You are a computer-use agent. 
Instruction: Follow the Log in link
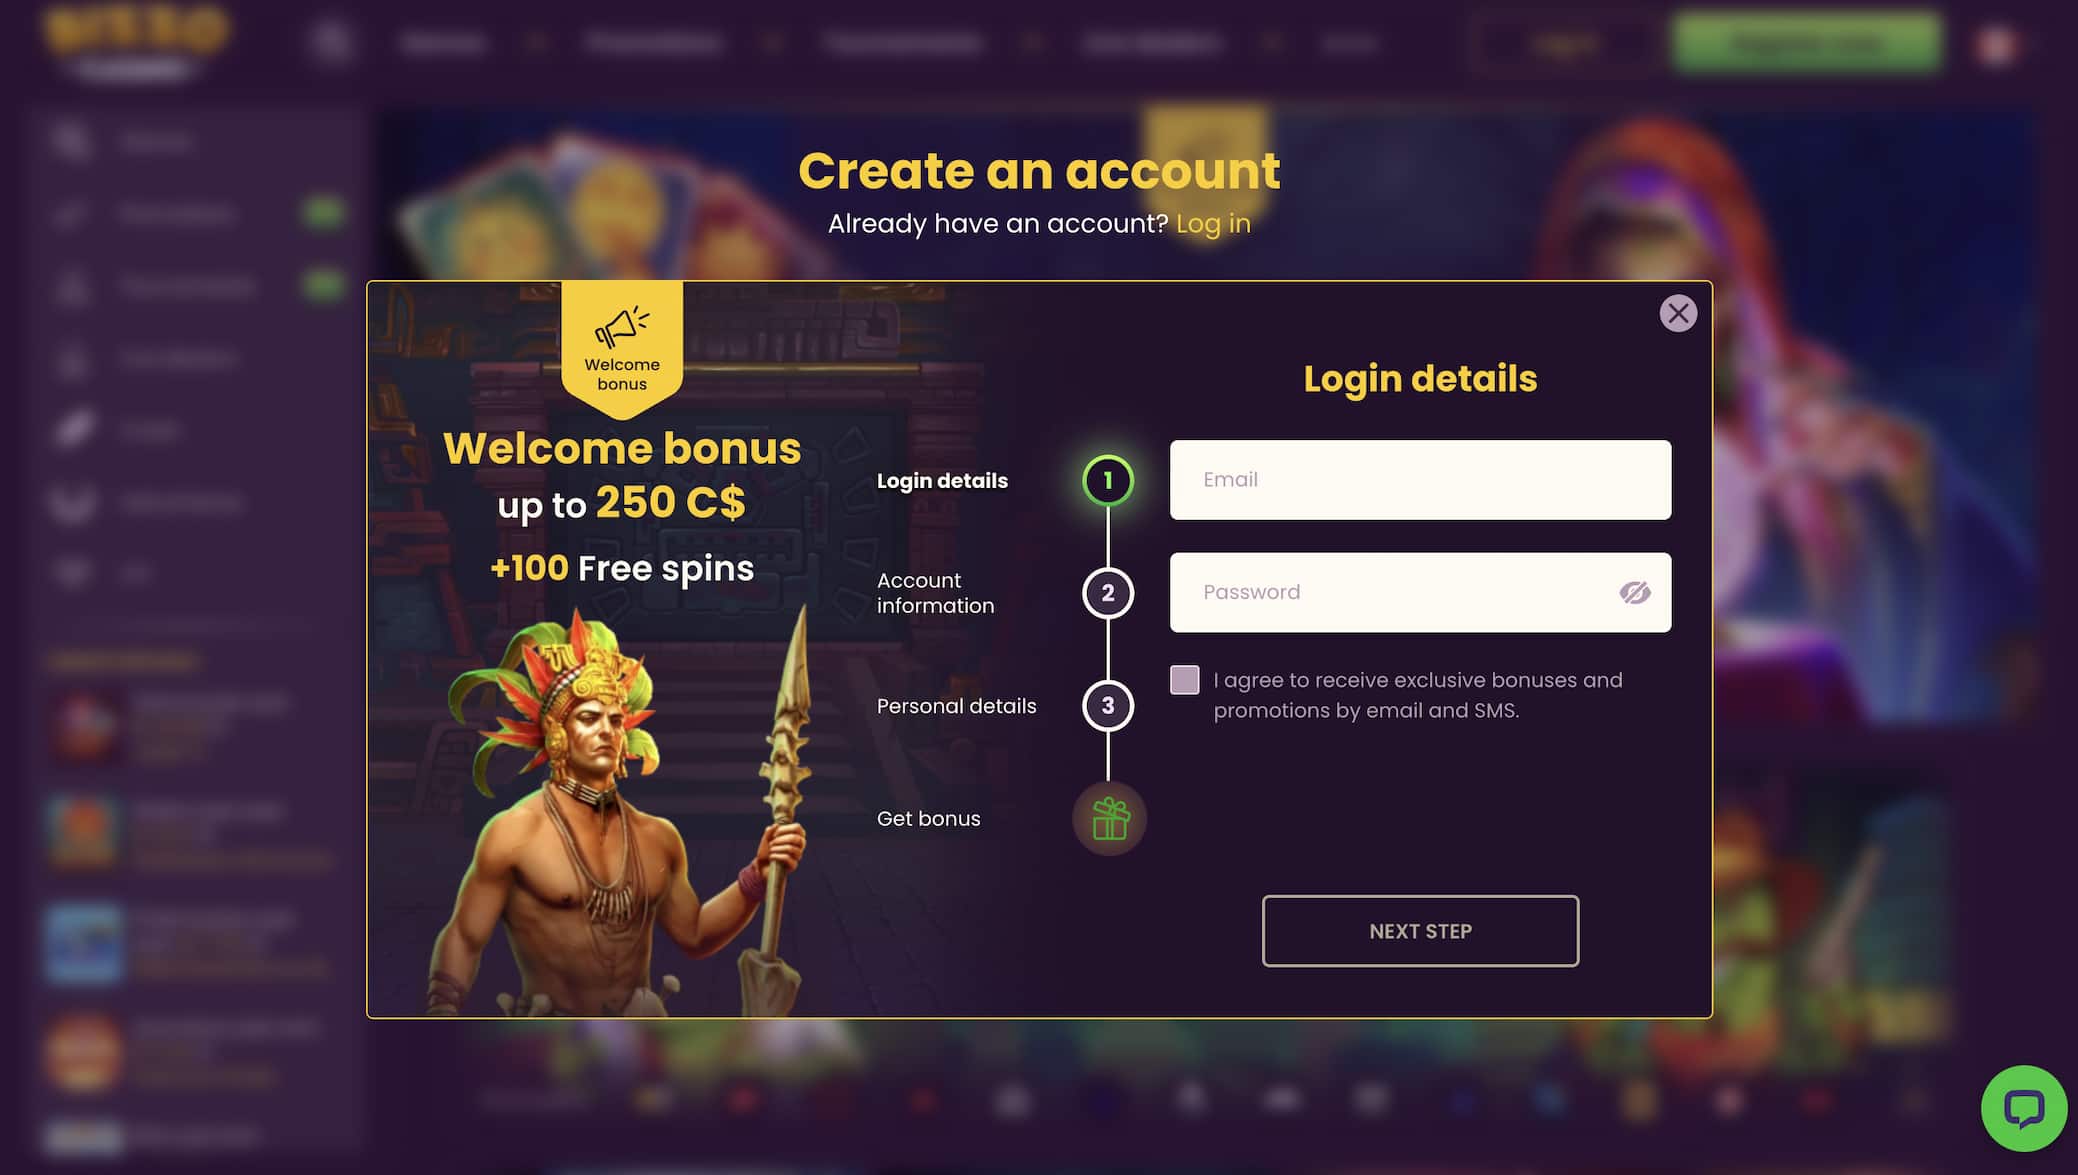(1213, 224)
